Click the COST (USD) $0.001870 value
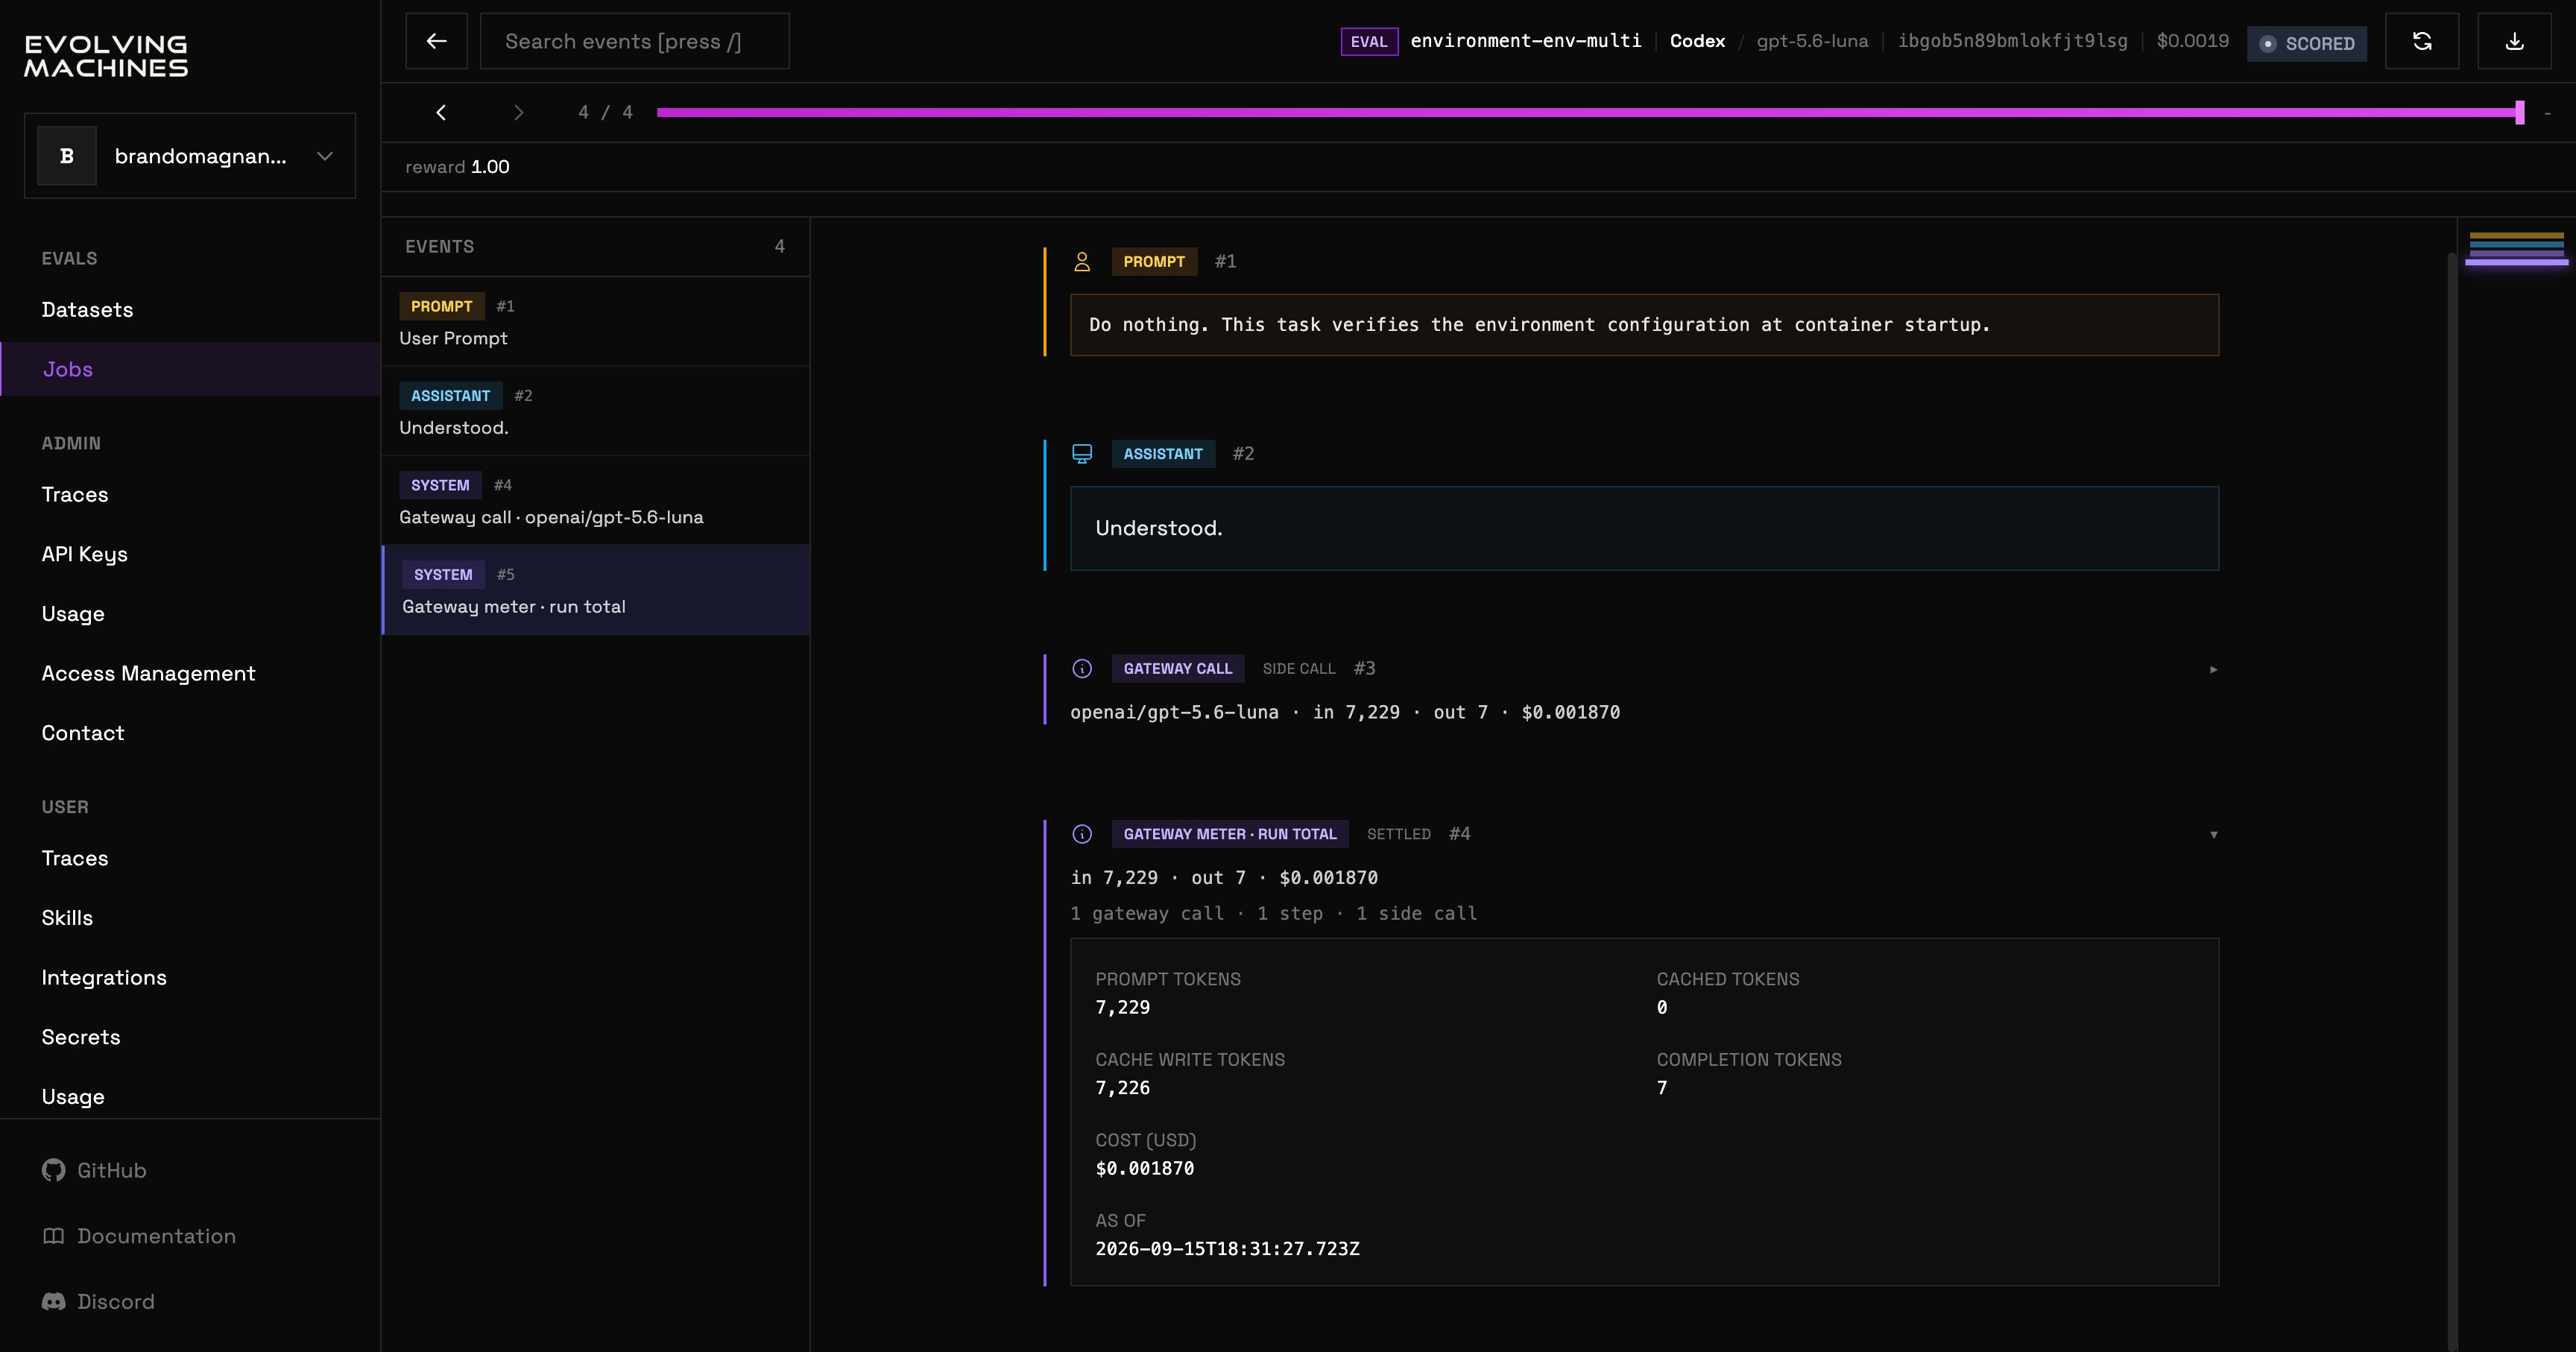Viewport: 2576px width, 1352px height. coord(1144,1168)
